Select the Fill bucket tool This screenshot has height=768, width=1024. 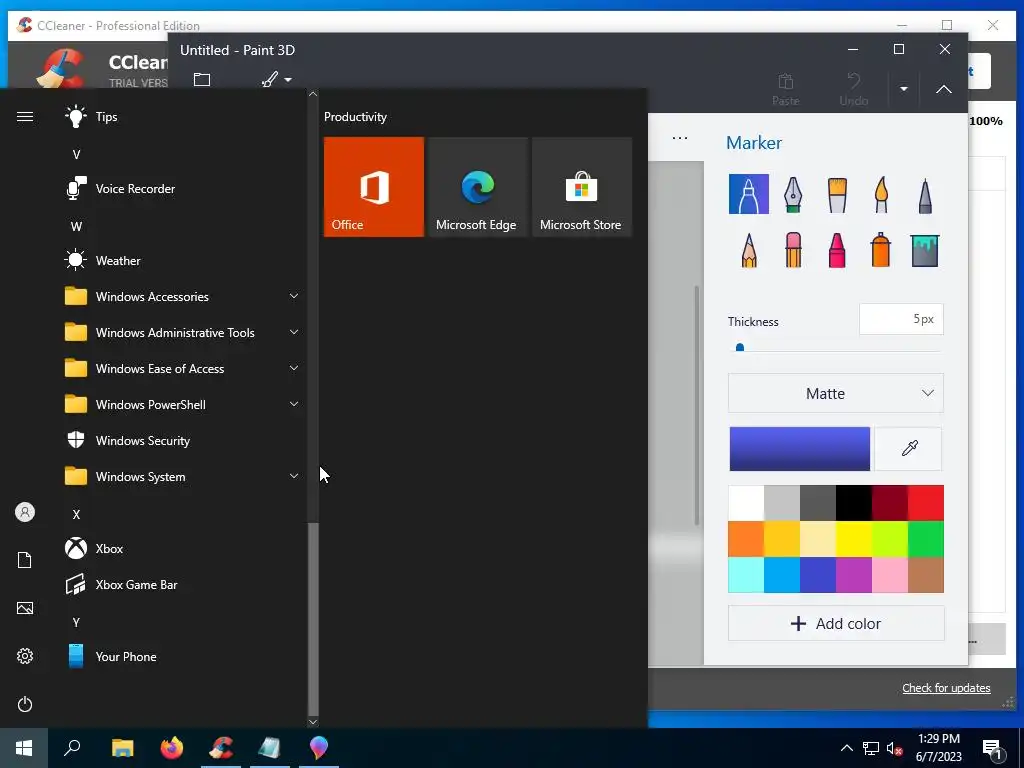[x=925, y=250]
